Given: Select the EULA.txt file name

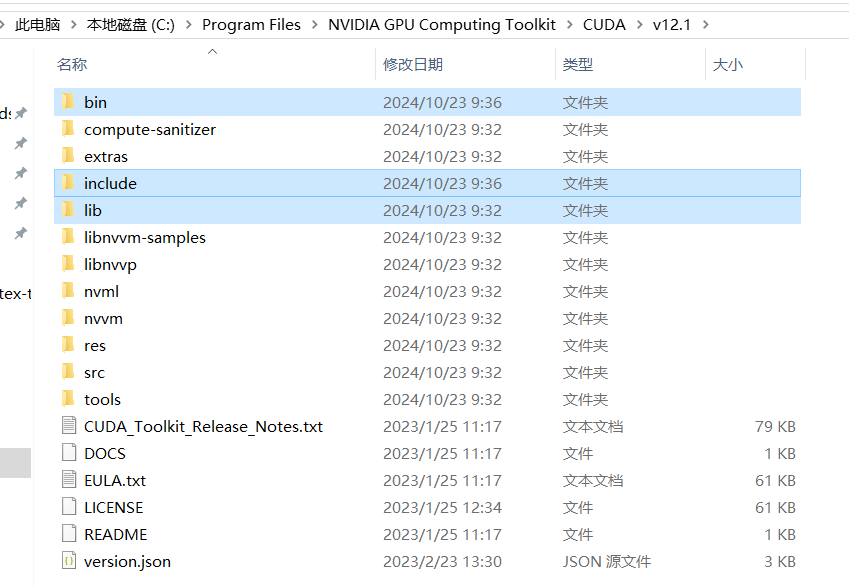Looking at the screenshot, I should tap(115, 481).
